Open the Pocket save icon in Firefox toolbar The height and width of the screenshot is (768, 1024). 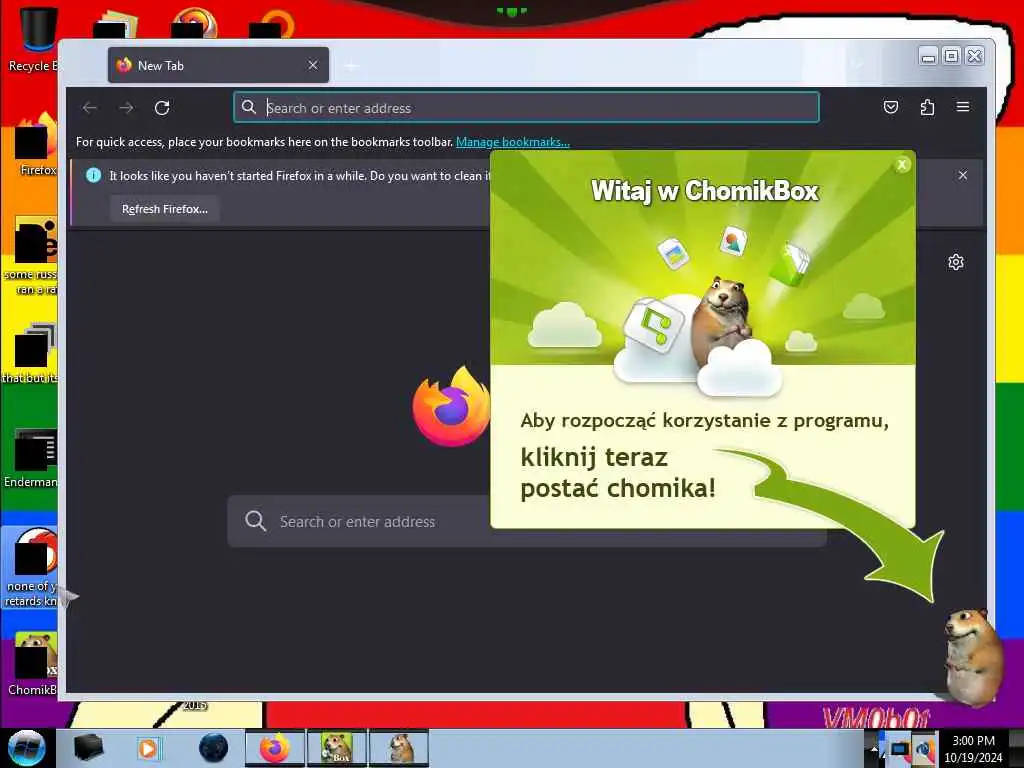point(891,107)
